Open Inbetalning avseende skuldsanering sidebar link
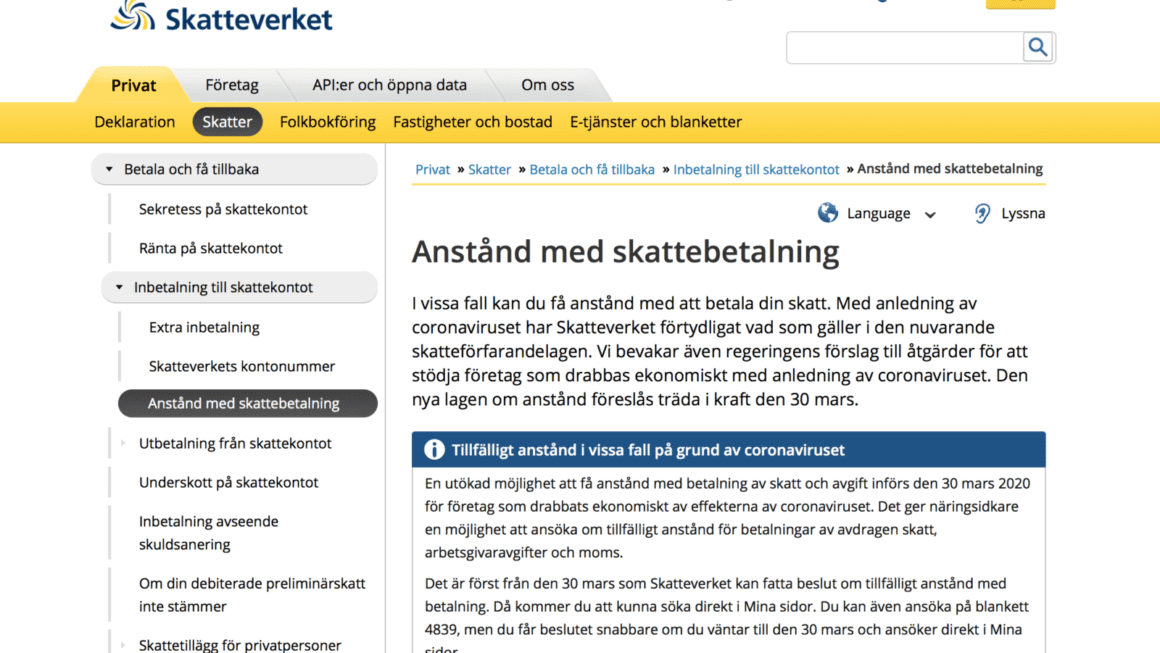Image resolution: width=1160 pixels, height=653 pixels. point(209,532)
